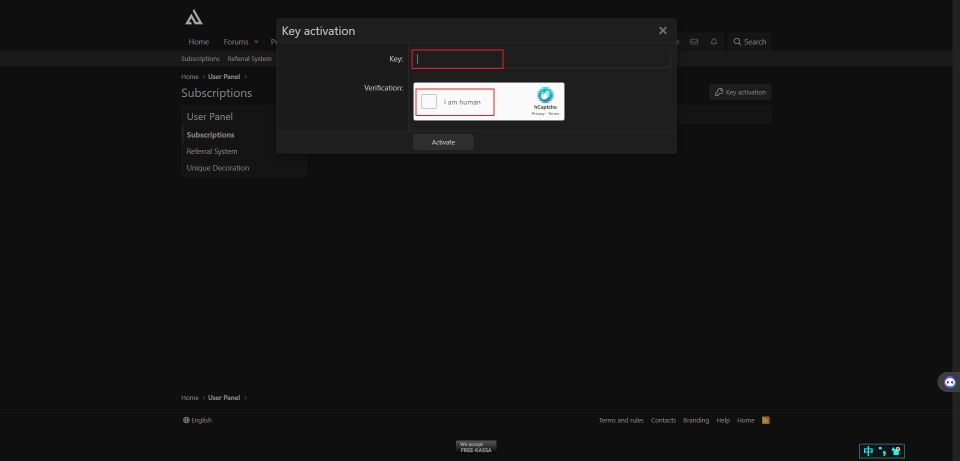Check the "I am human" checkbox
The image size is (960, 461).
point(429,101)
